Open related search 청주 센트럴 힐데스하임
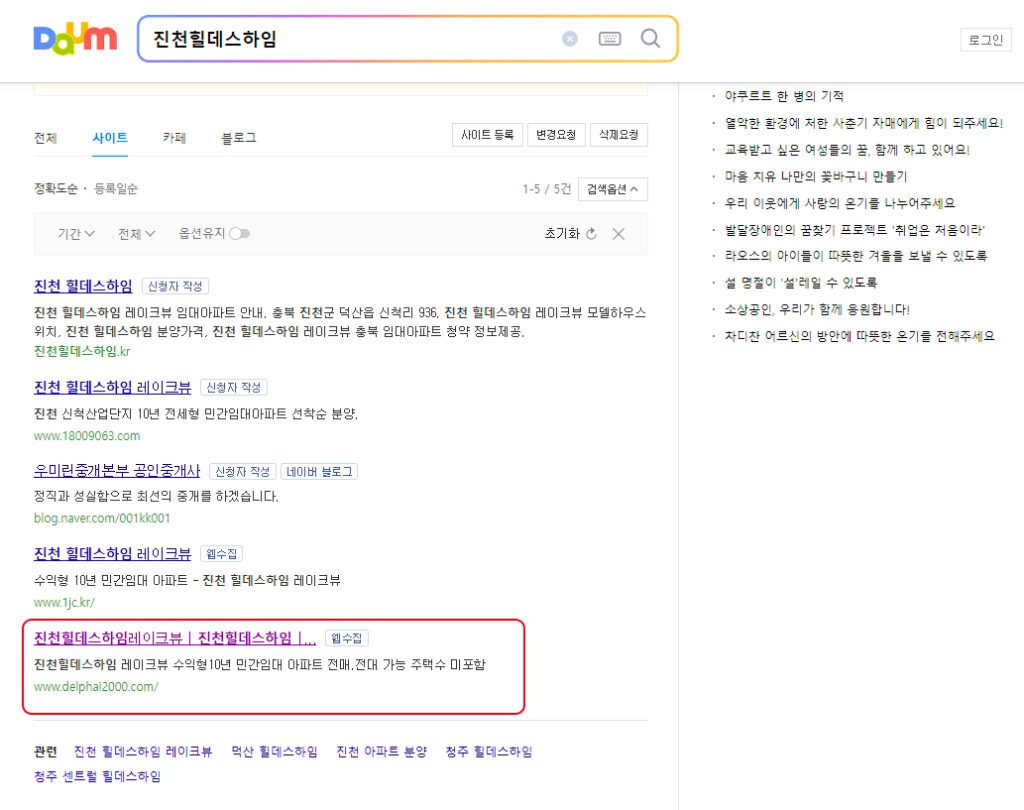The width and height of the screenshot is (1024, 810). pos(97,777)
